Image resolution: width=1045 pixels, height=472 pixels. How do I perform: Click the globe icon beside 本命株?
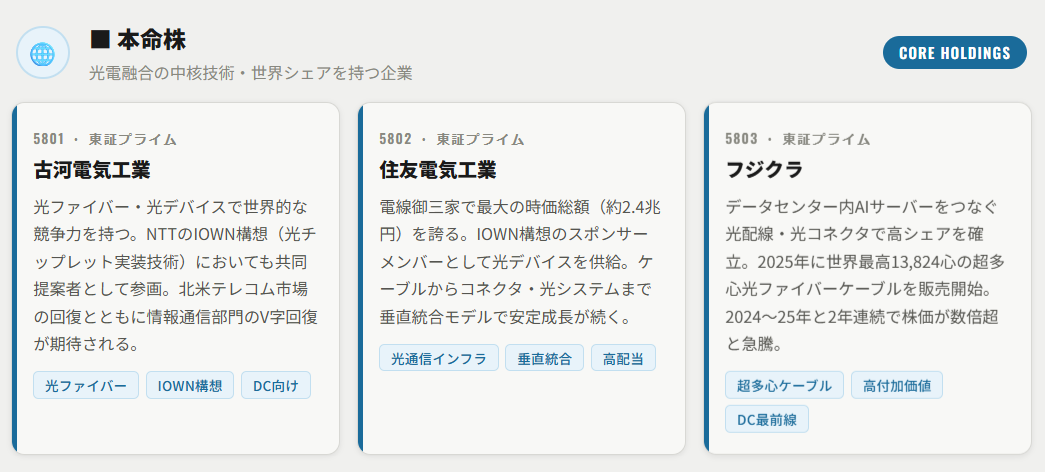pyautogui.click(x=42, y=53)
